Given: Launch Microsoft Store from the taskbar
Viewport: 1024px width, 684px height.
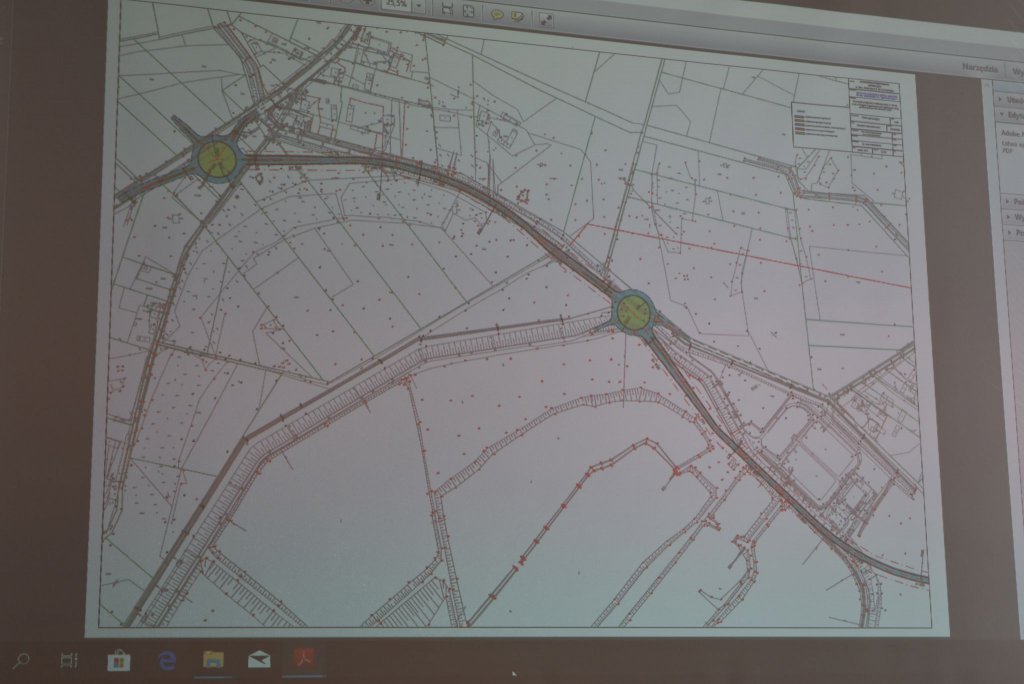Looking at the screenshot, I should [x=118, y=660].
